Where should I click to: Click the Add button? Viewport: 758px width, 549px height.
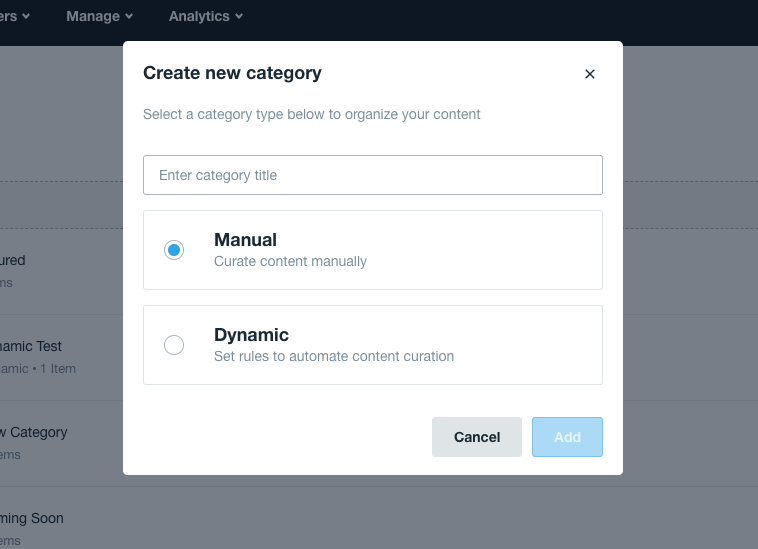[x=567, y=437]
